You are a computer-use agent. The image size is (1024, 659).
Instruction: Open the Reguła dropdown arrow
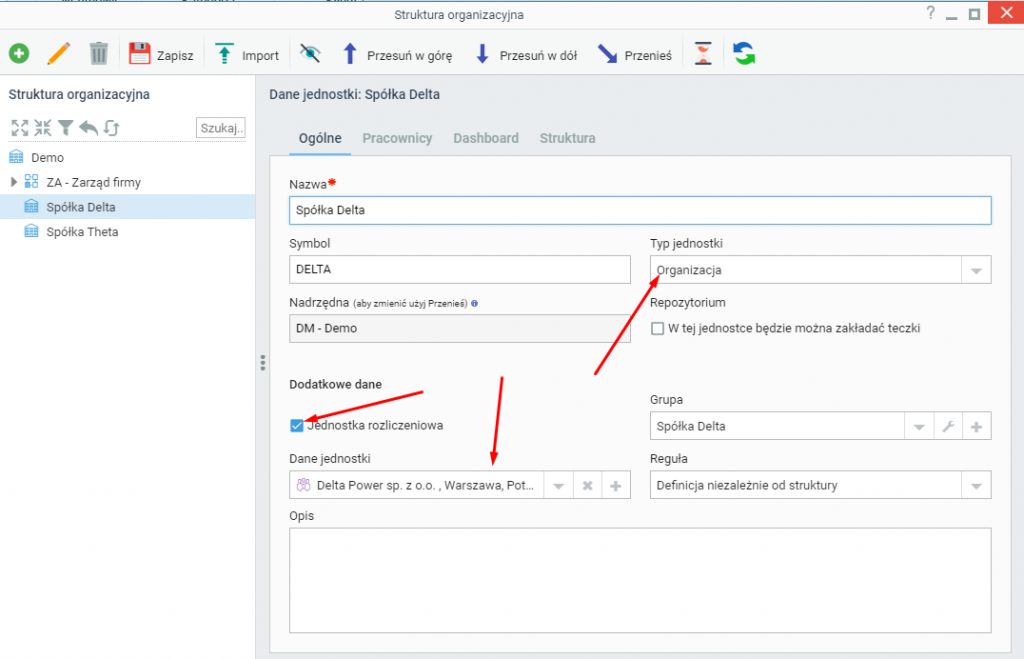pos(976,486)
